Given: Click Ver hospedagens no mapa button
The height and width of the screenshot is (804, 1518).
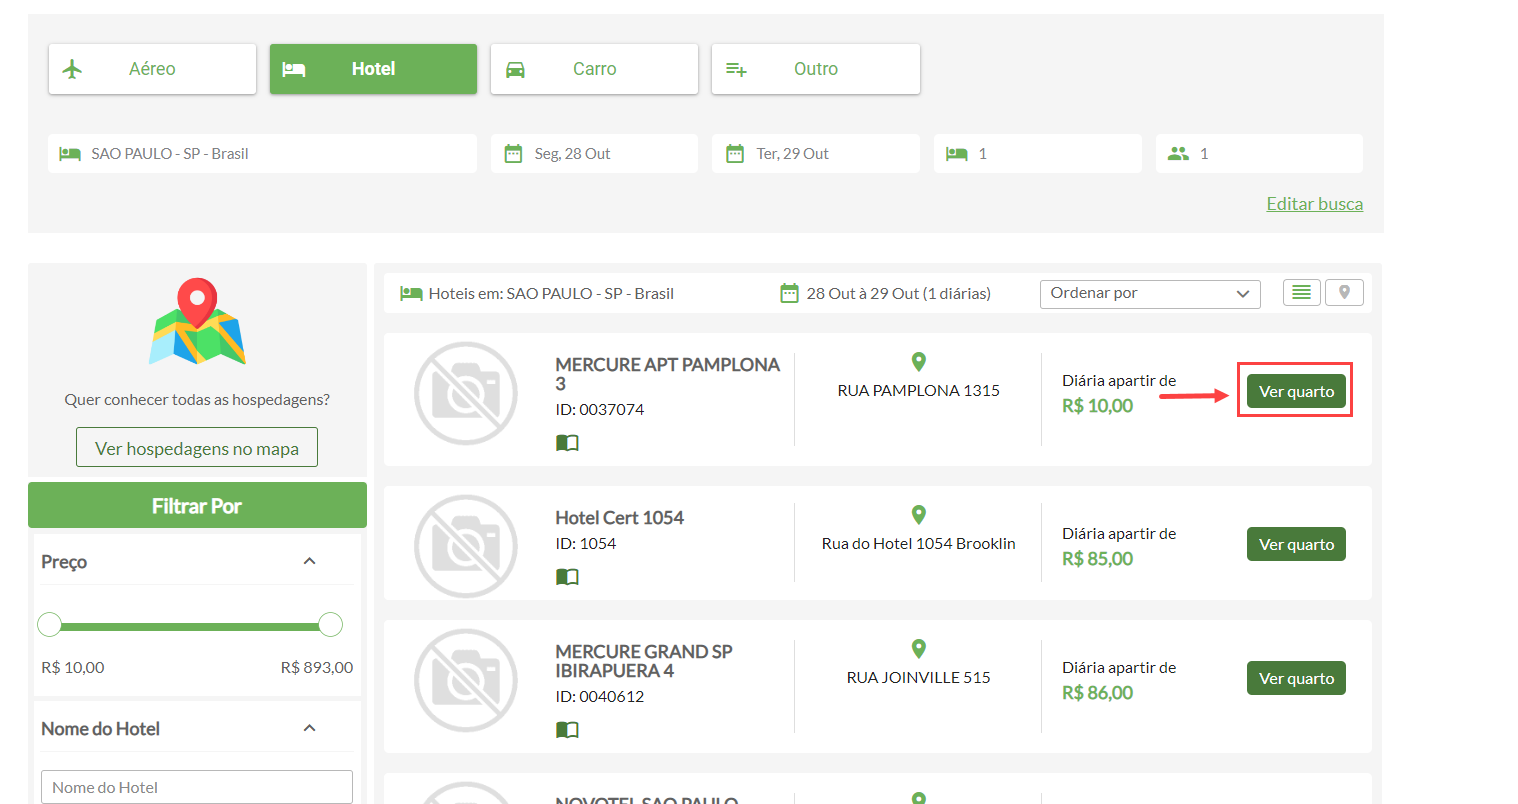Looking at the screenshot, I should click(197, 447).
